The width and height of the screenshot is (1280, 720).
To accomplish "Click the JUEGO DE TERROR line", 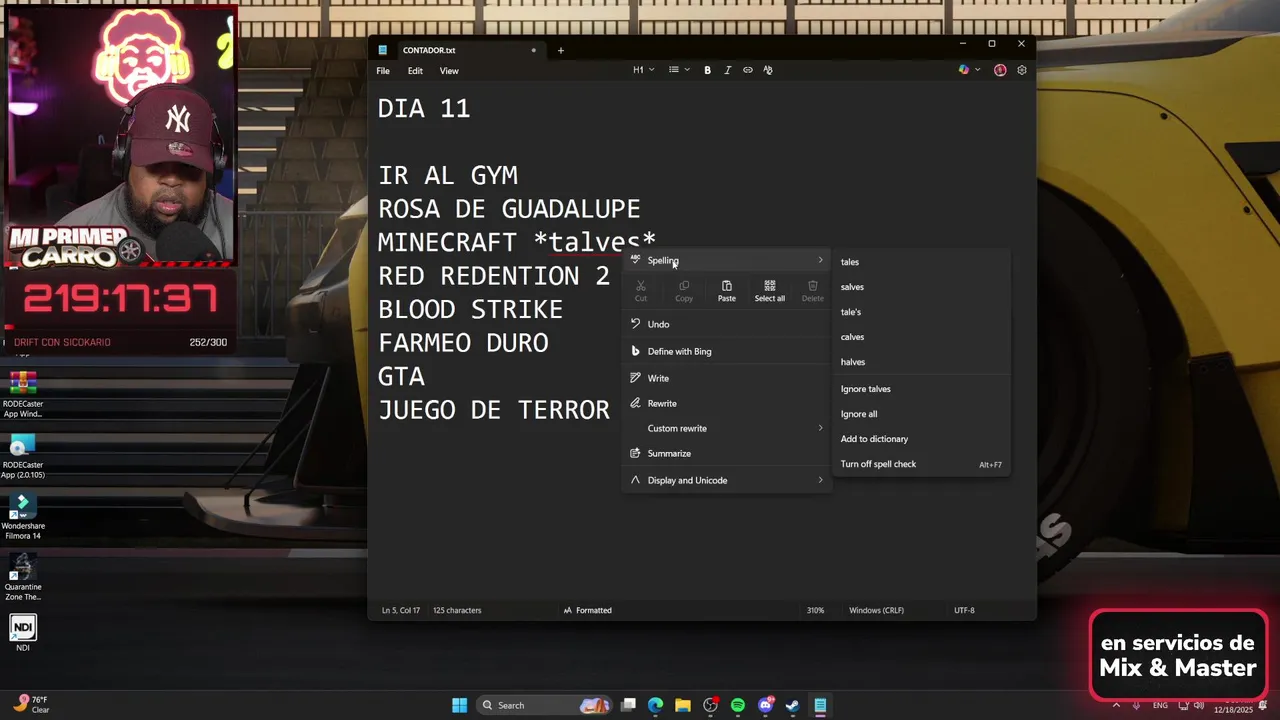I will pos(494,410).
